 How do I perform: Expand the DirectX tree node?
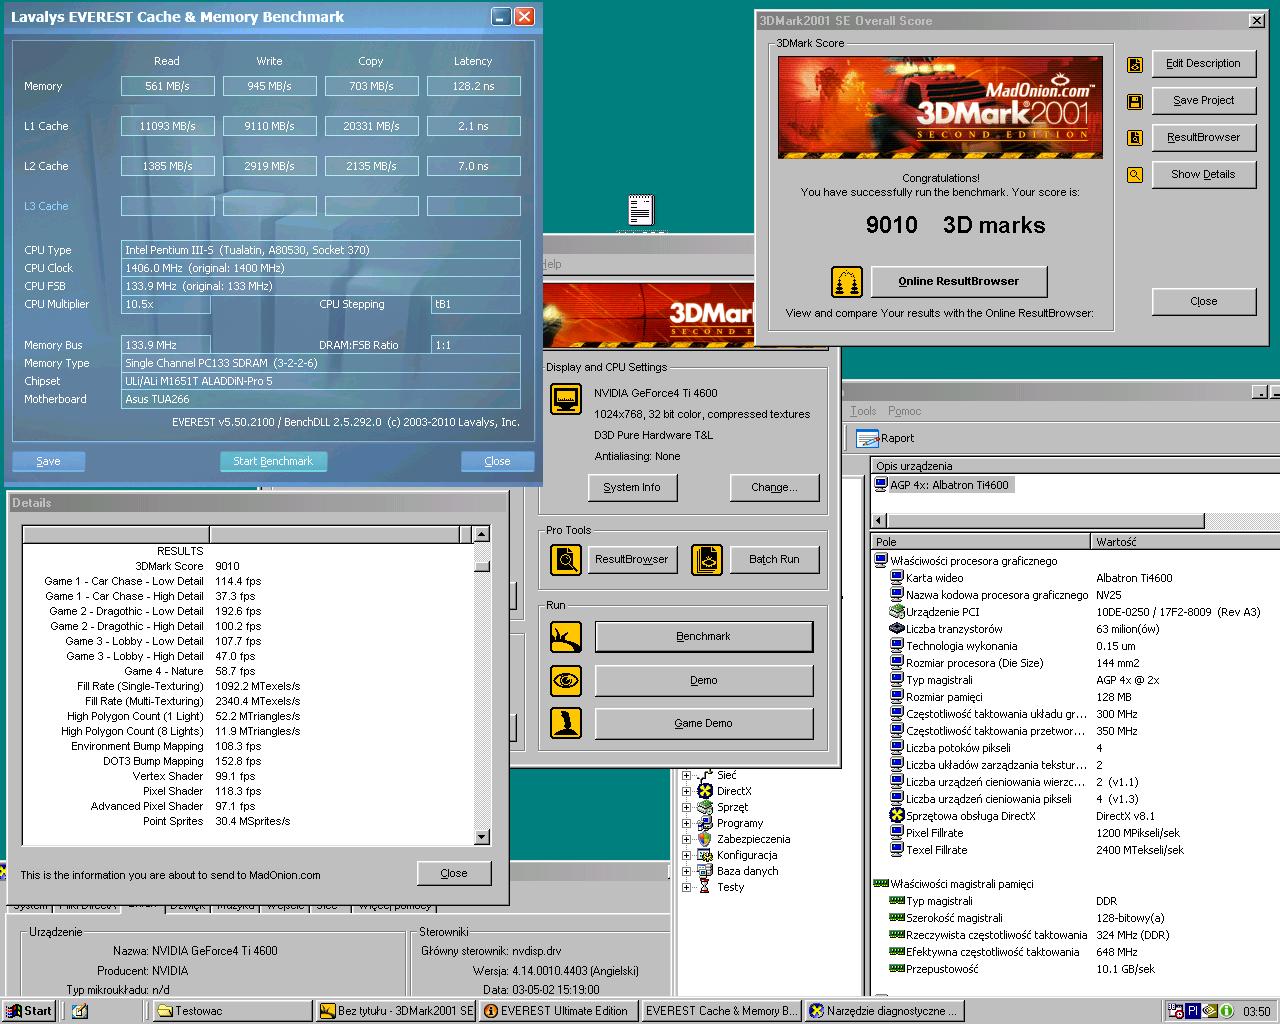coord(687,791)
